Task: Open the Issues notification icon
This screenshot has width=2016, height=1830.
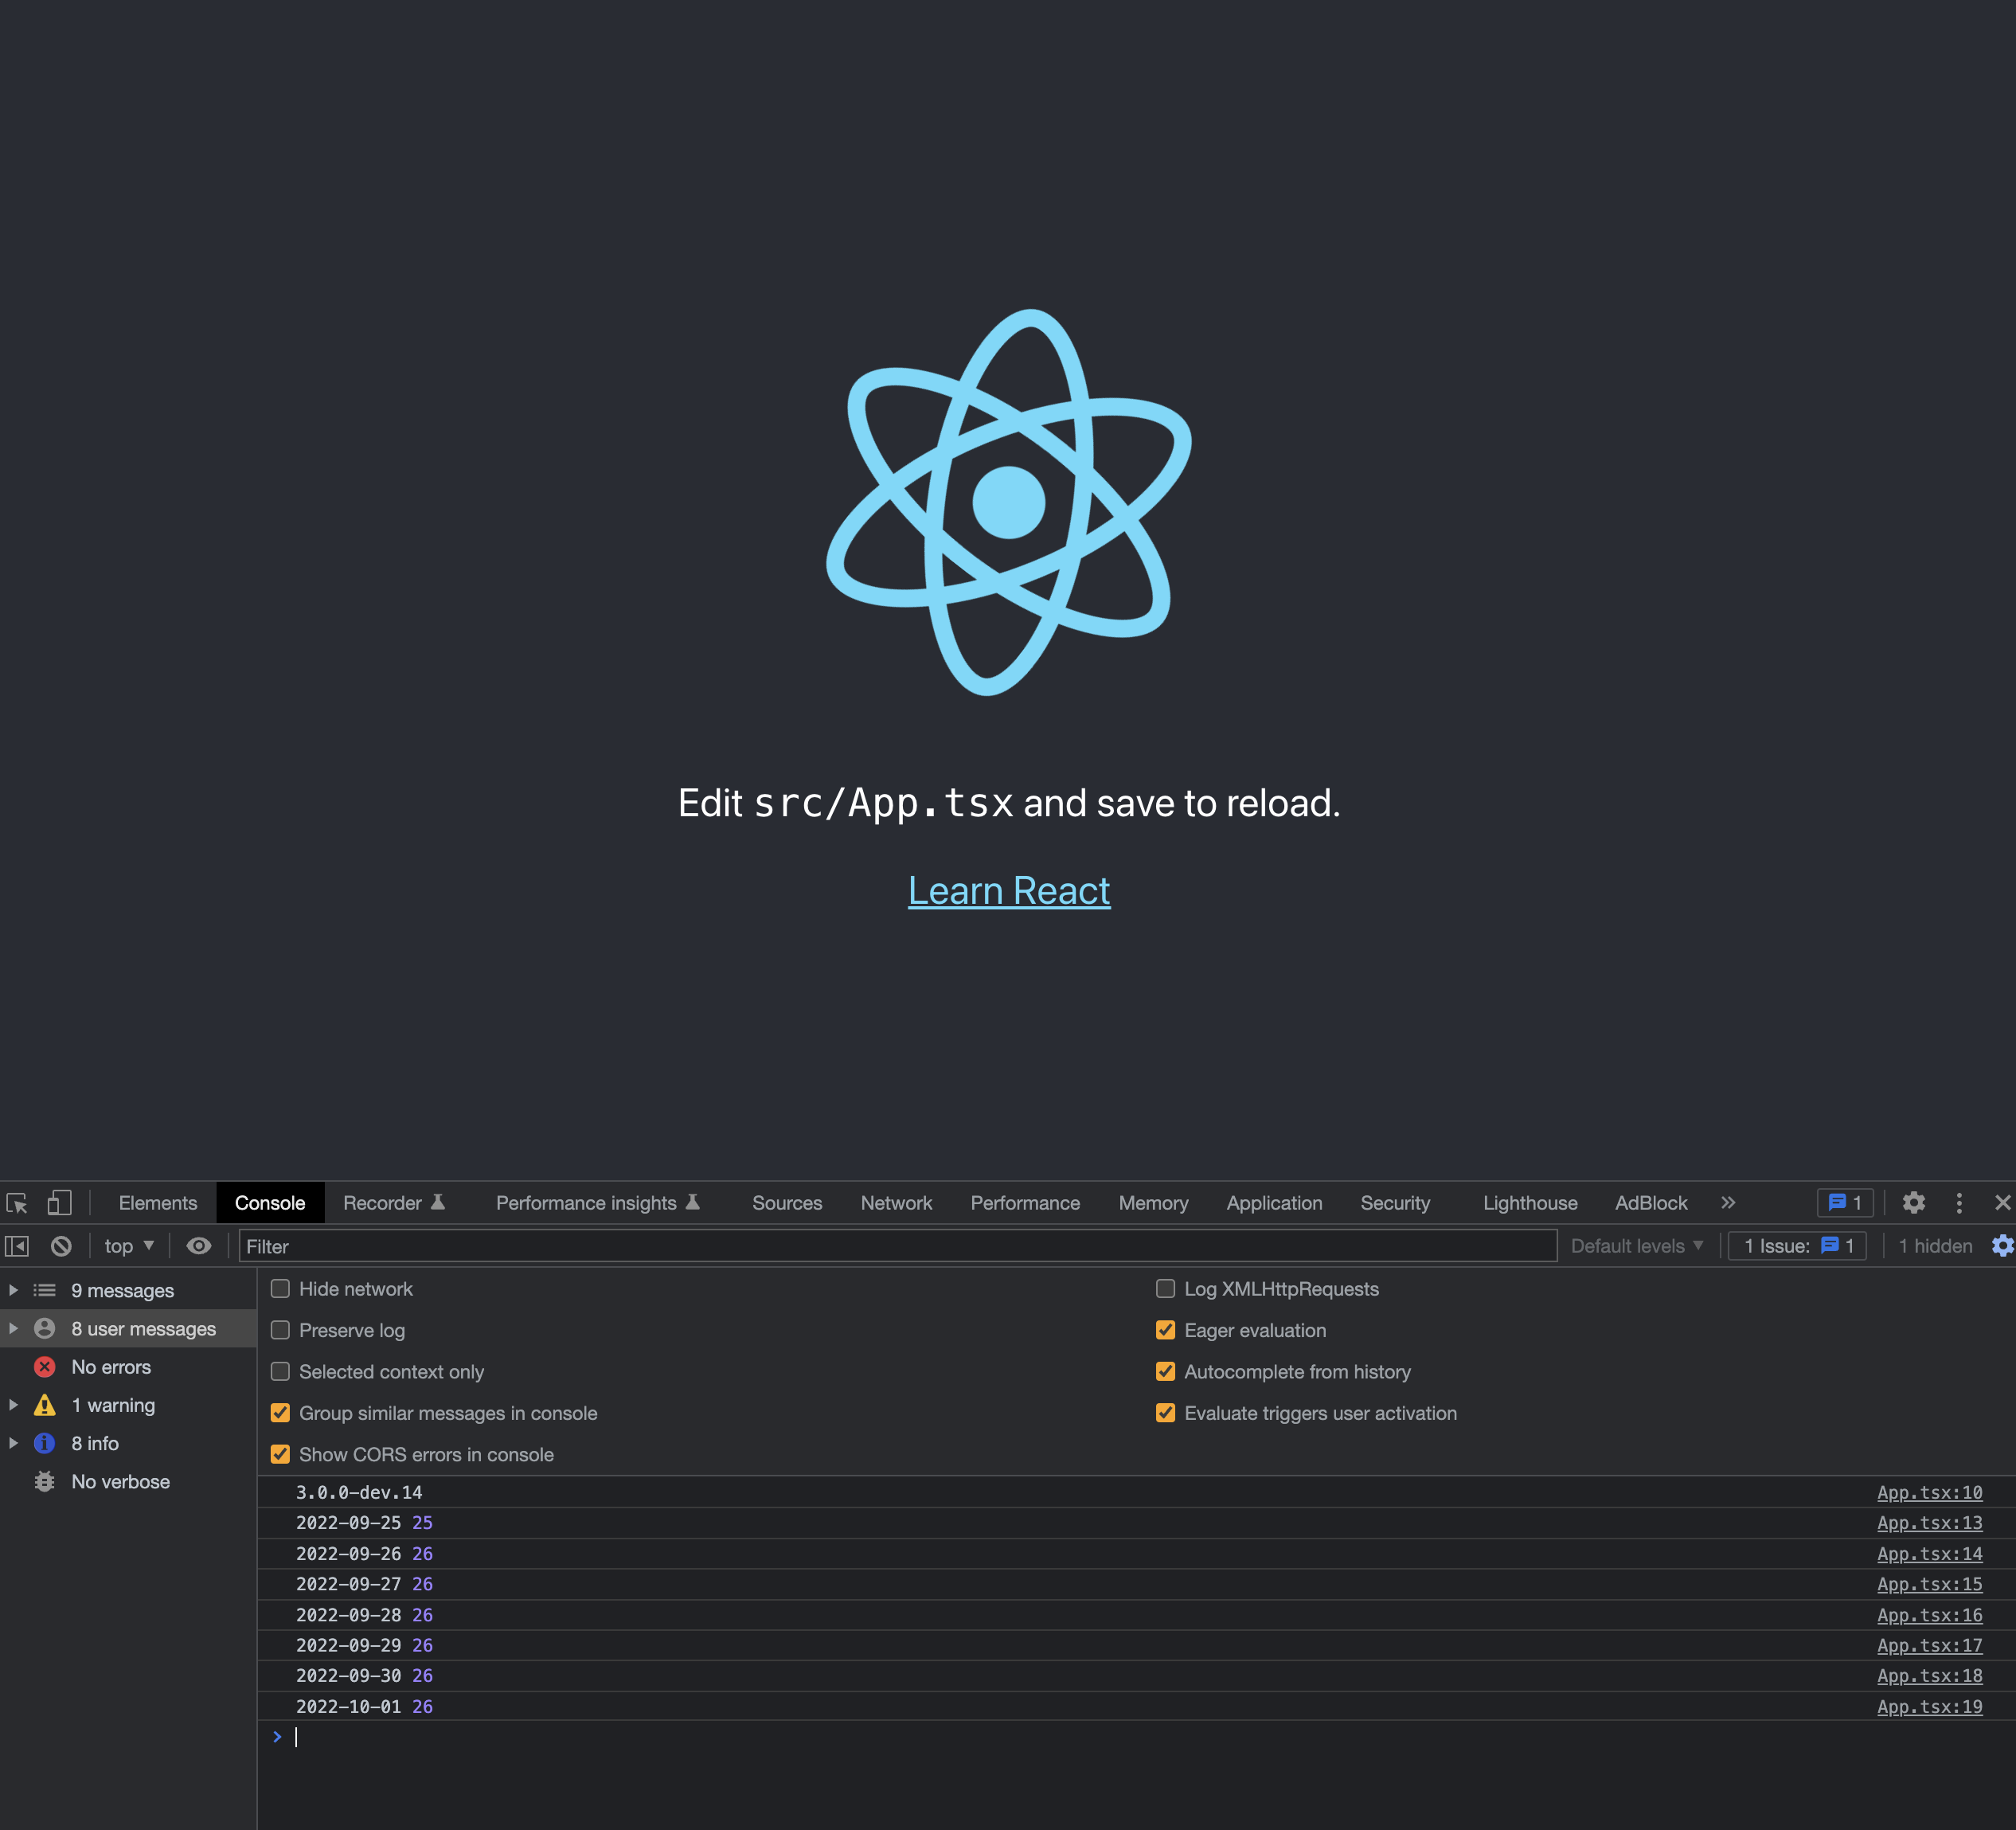Action: pyautogui.click(x=1843, y=1203)
